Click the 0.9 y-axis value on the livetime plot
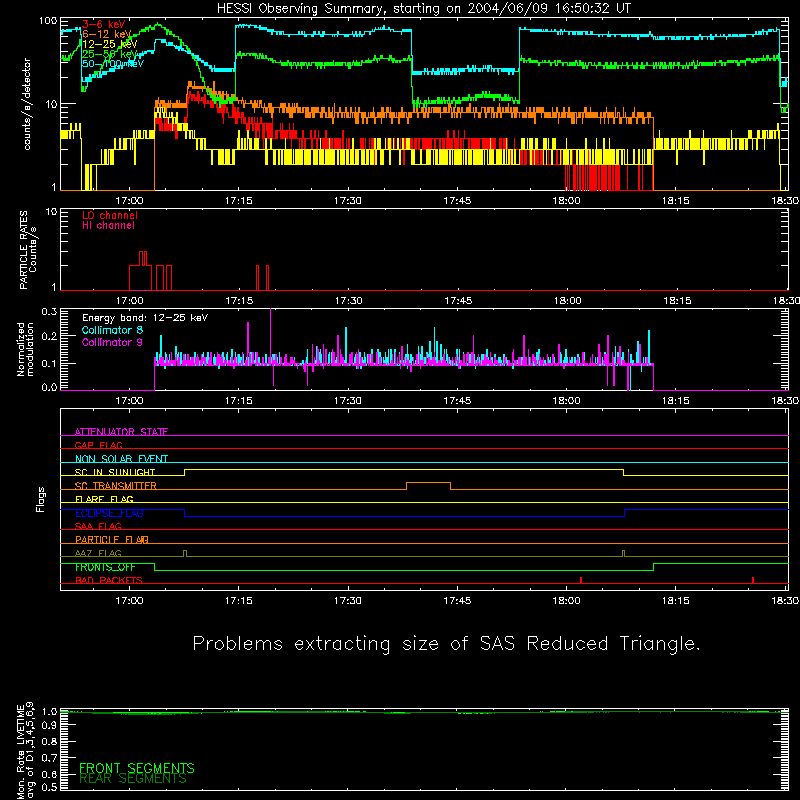800x800 pixels. tap(49, 725)
